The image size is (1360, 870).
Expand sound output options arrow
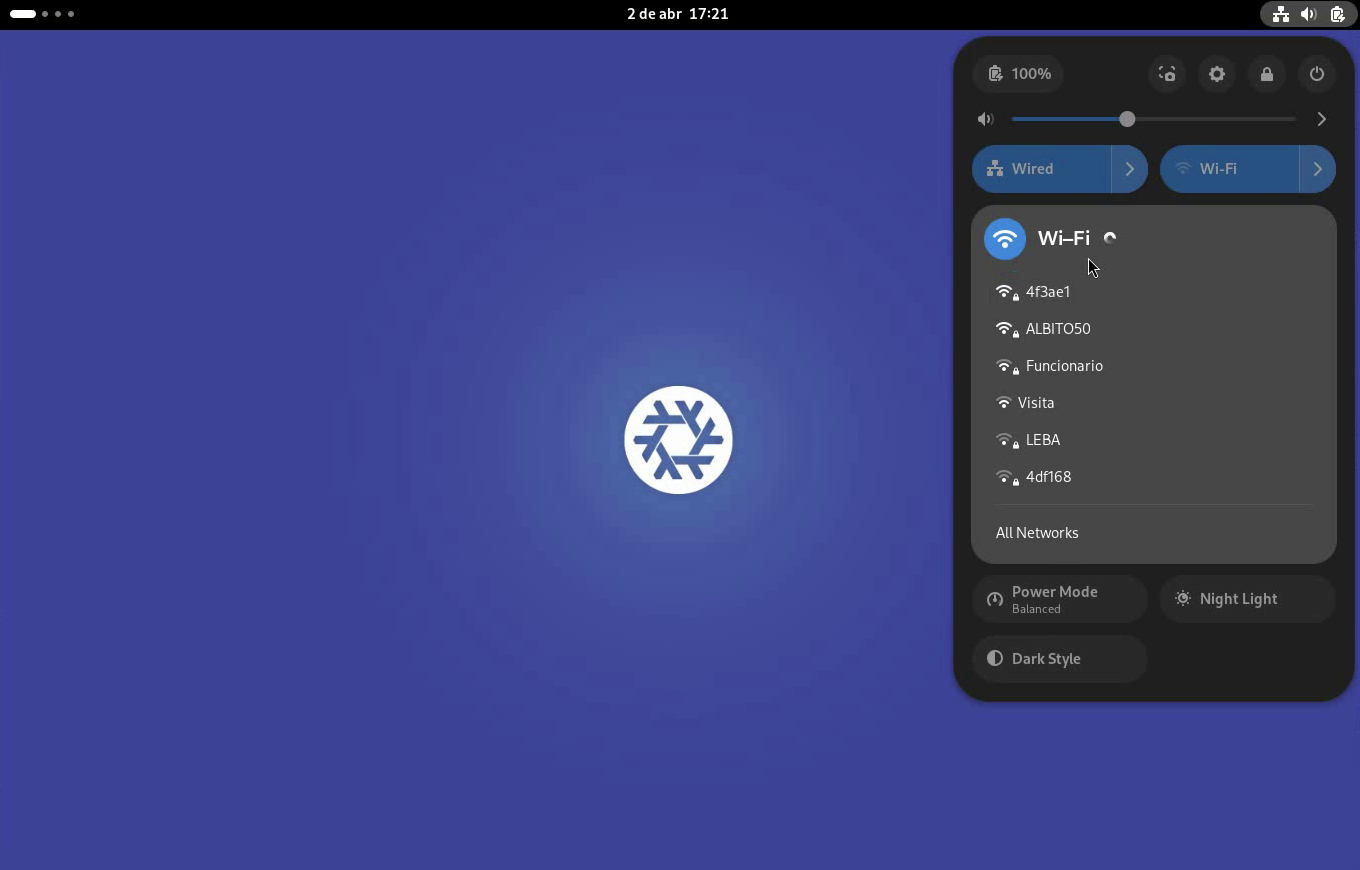1322,119
